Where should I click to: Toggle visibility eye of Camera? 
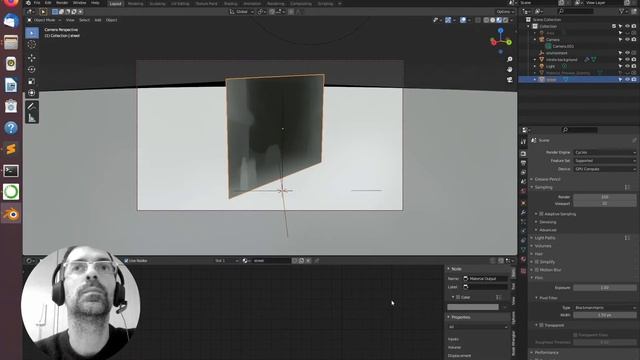pyautogui.click(x=627, y=40)
